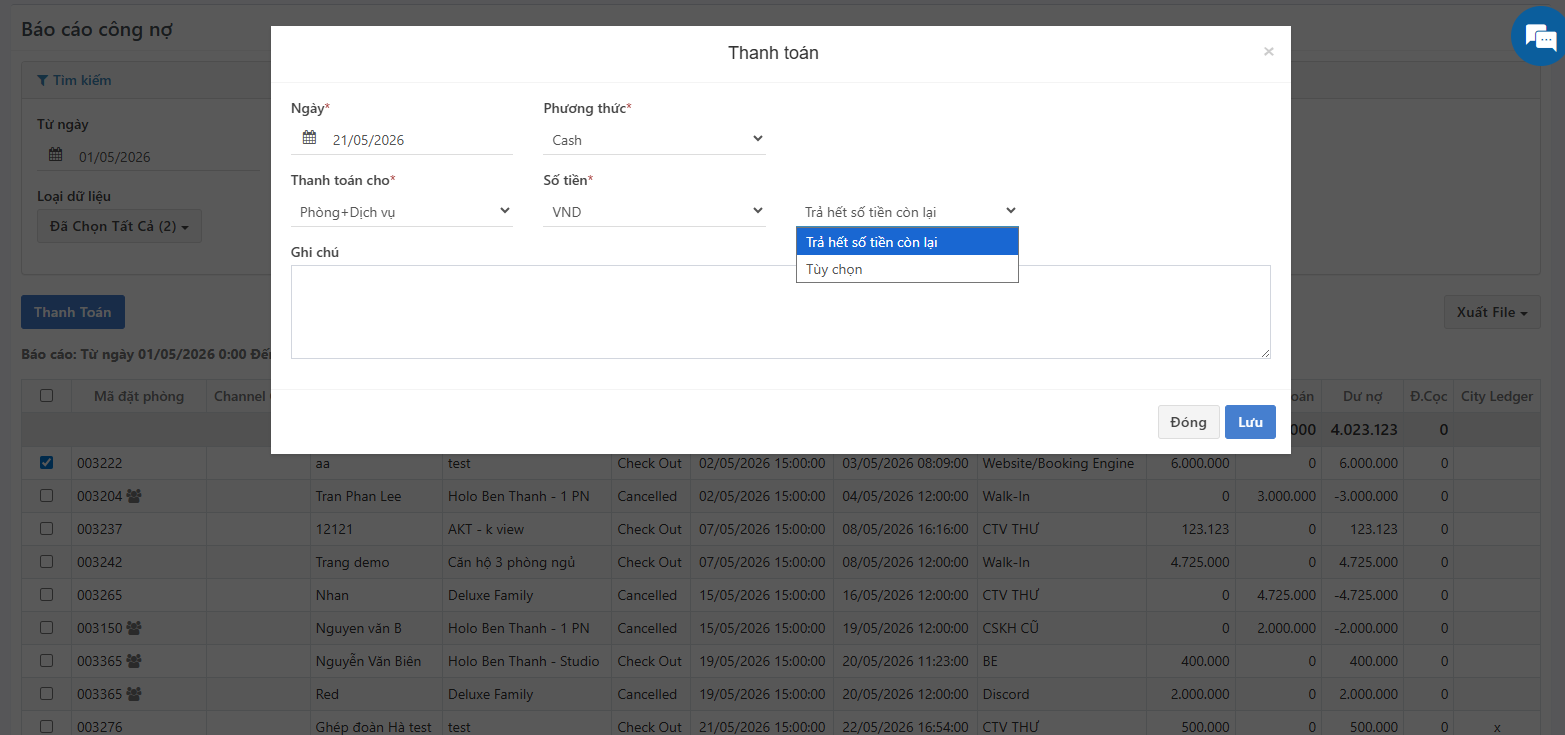Viewport: 1565px width, 735px height.
Task: Toggle the select-all checkbox in table header
Action: (47, 396)
